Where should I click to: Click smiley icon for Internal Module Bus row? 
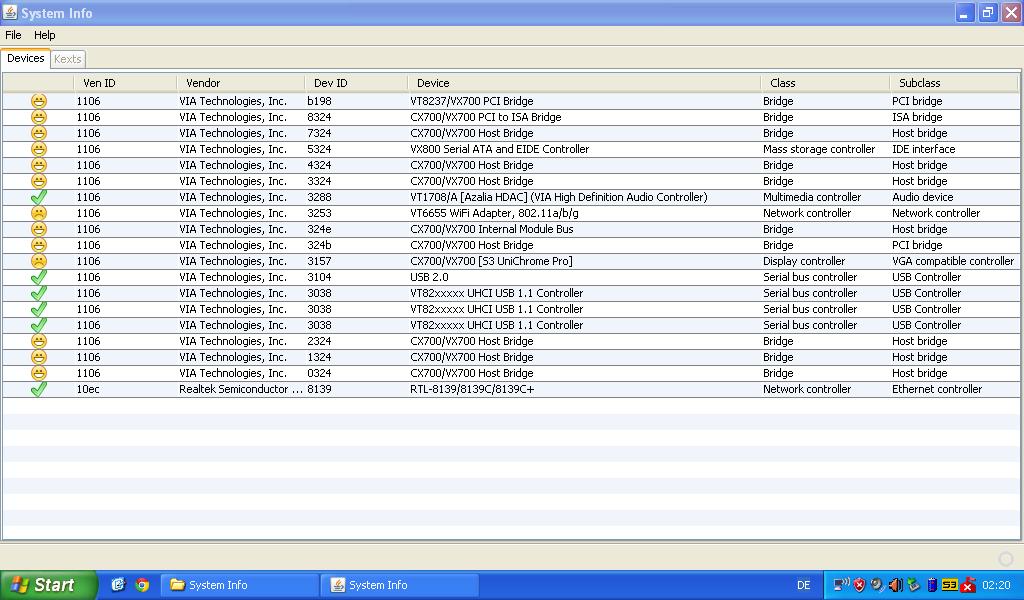(x=39, y=229)
